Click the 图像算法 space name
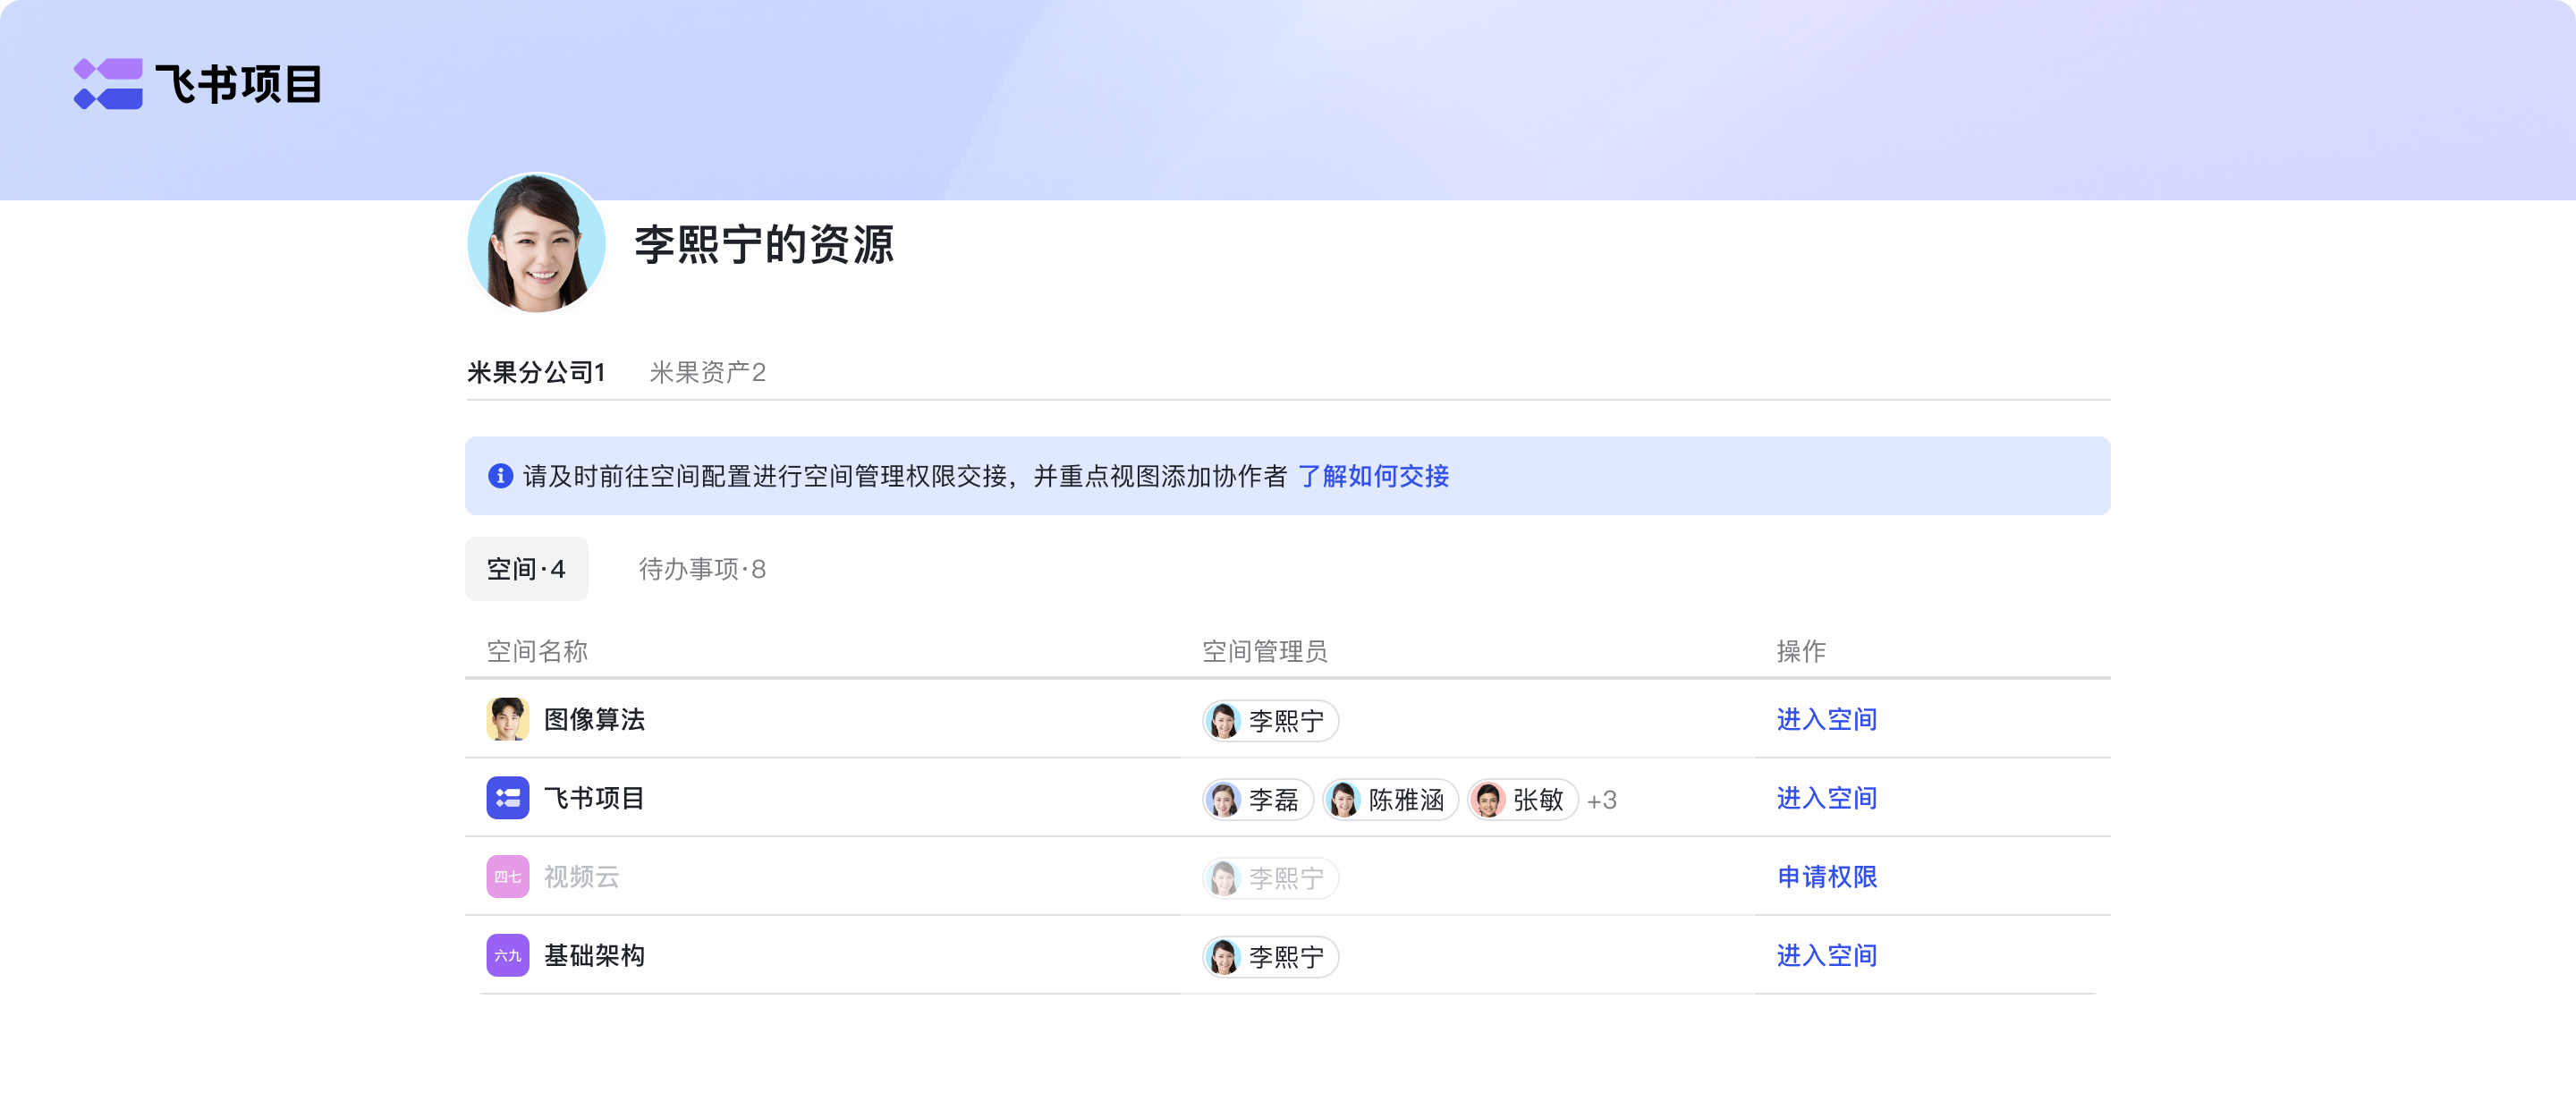The height and width of the screenshot is (1093, 2576). coord(595,719)
